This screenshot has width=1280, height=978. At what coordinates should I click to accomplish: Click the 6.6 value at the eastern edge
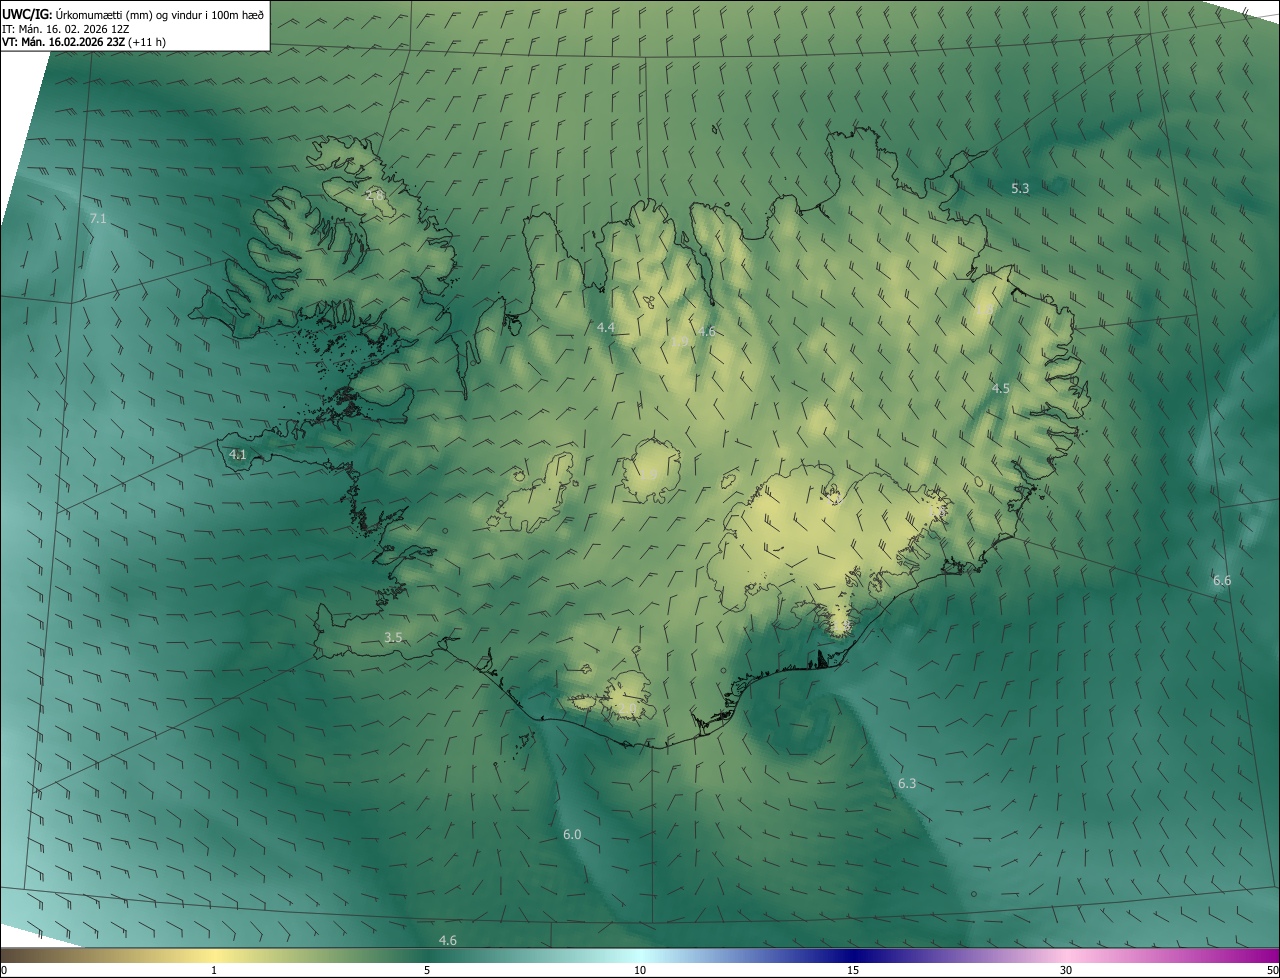(x=1222, y=580)
